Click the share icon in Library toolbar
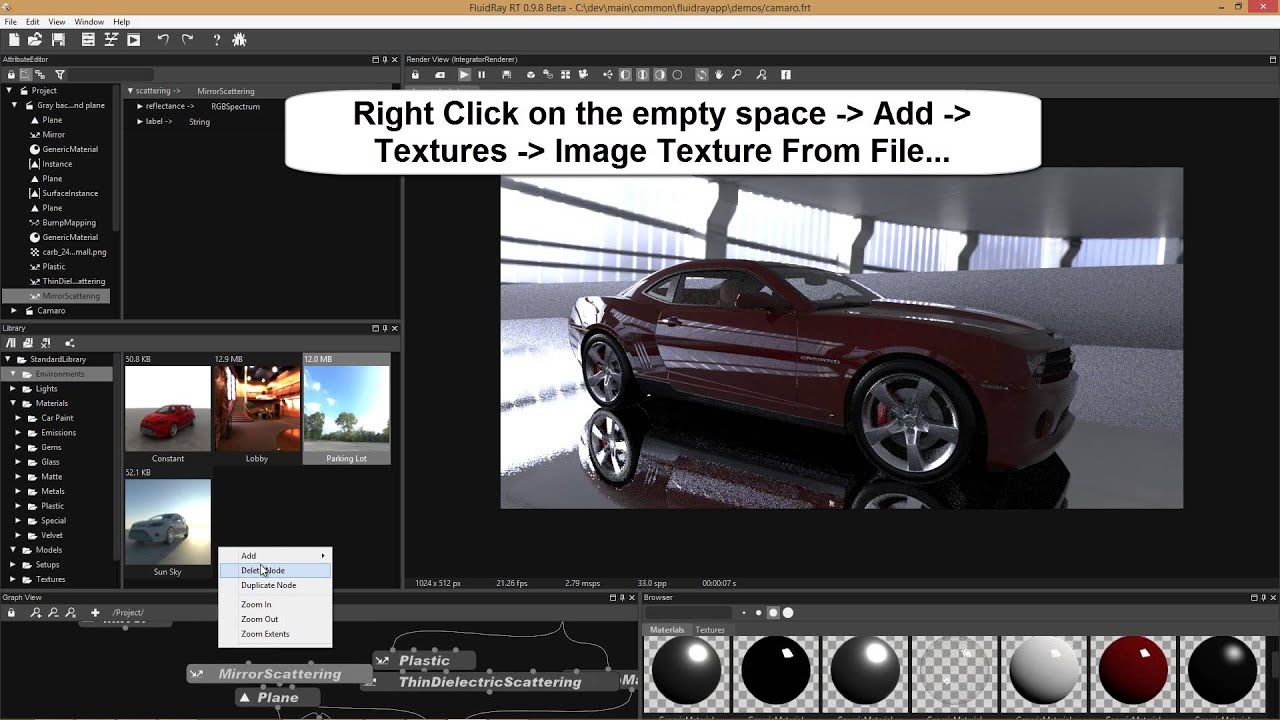 point(69,343)
